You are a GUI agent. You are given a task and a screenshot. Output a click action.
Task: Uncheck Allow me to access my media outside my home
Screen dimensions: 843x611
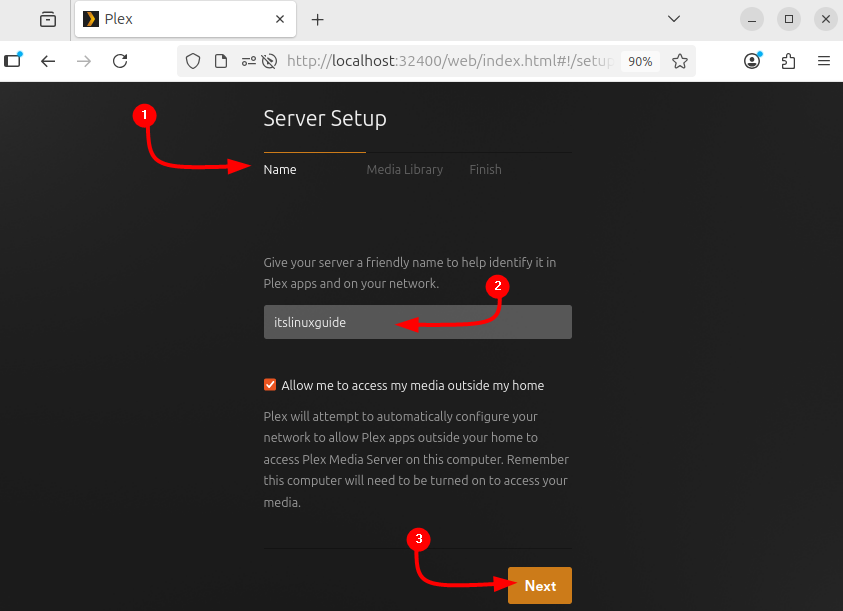click(x=270, y=385)
